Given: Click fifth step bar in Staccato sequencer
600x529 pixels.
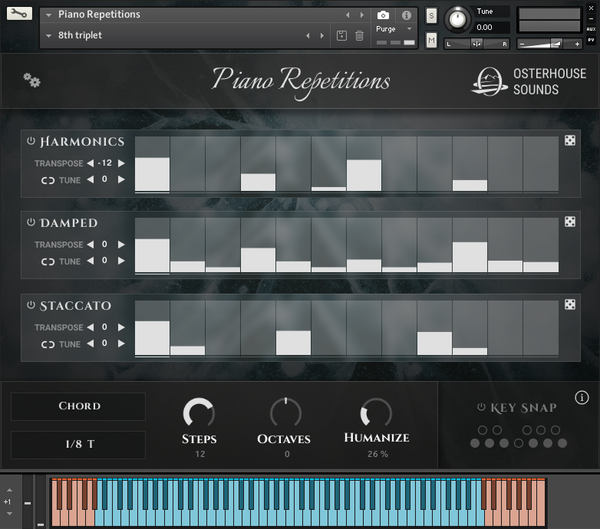Looking at the screenshot, I should tap(293, 328).
